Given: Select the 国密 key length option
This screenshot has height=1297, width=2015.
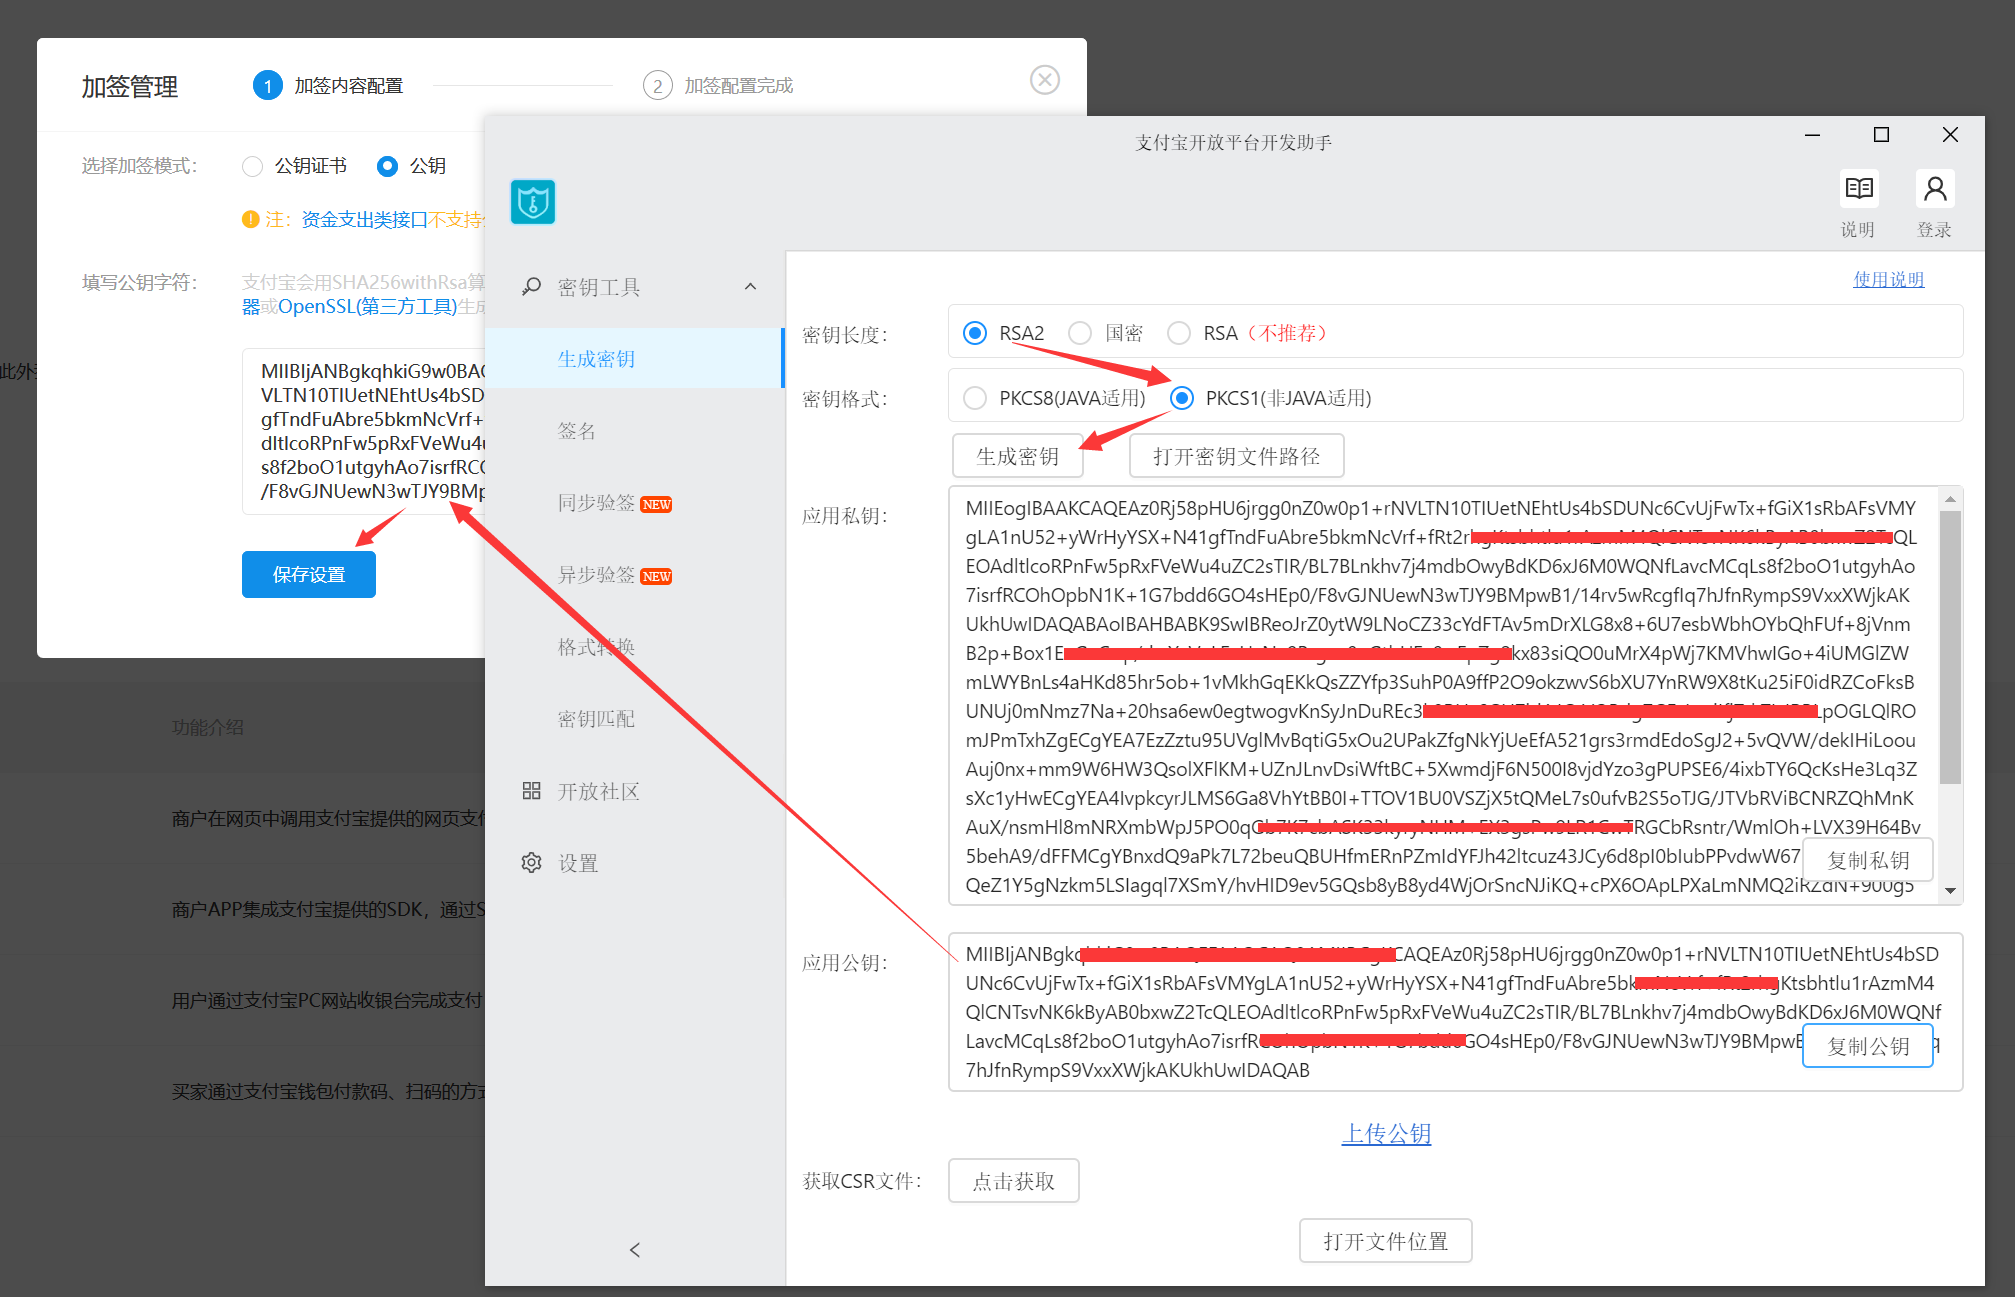Looking at the screenshot, I should coord(1080,332).
